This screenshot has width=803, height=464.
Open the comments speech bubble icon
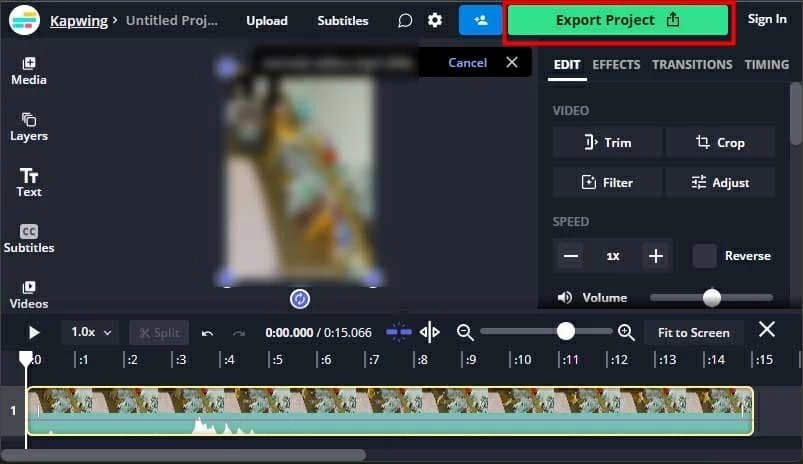405,20
